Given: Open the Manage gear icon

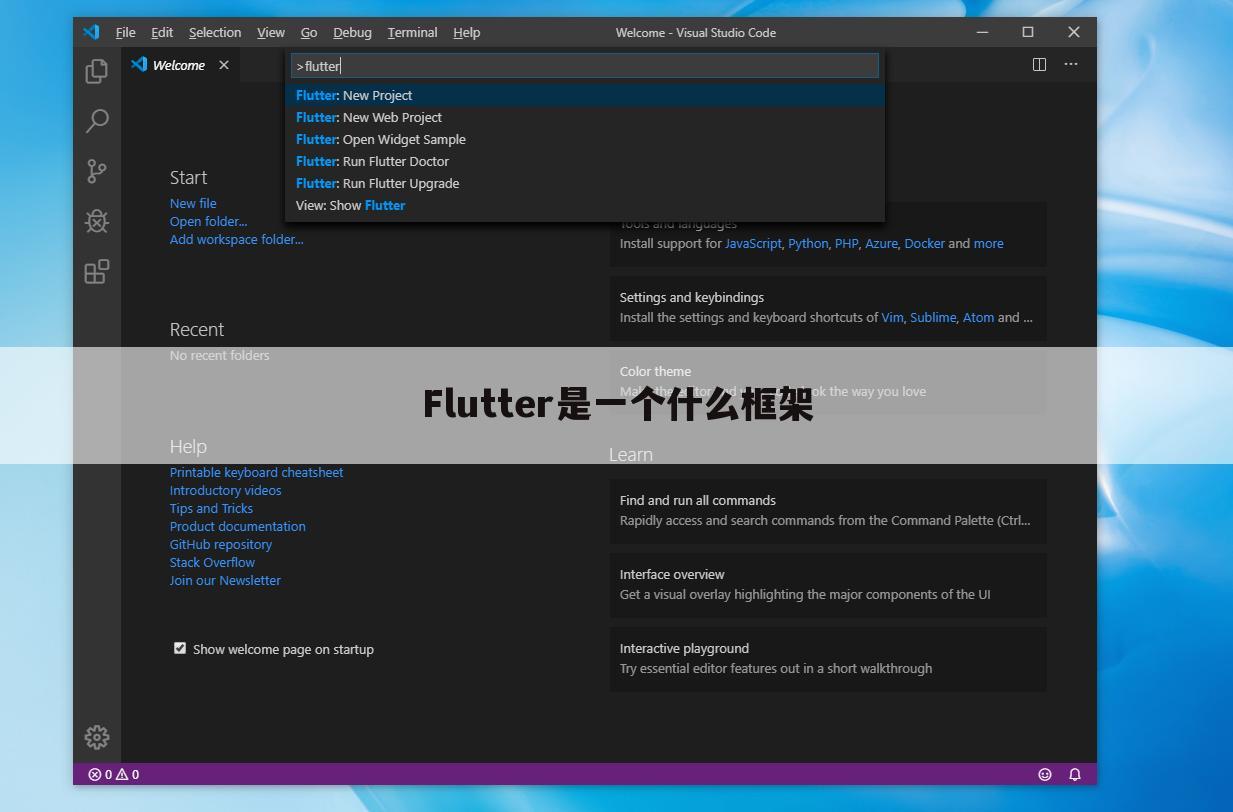Looking at the screenshot, I should pyautogui.click(x=97, y=737).
